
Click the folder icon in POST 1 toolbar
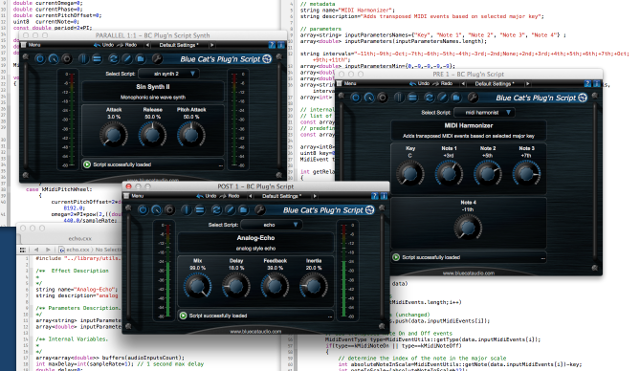243,210
